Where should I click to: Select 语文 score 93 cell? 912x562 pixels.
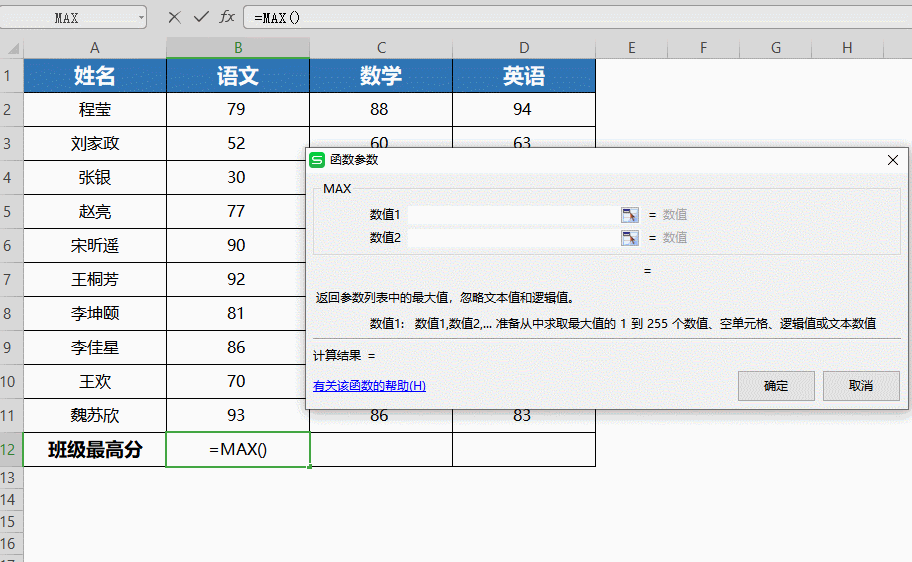click(238, 415)
